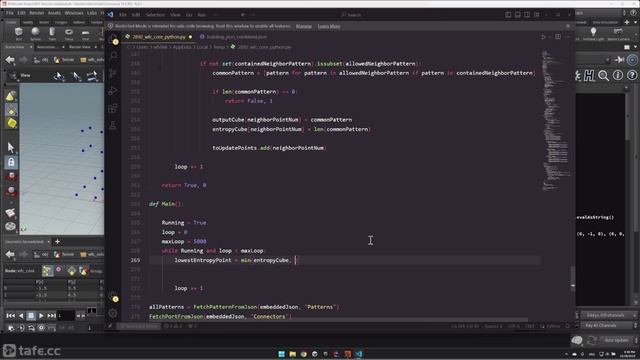Open VS Code overflow menu ellipsis
The width and height of the screenshot is (640, 360).
(x=216, y=15)
